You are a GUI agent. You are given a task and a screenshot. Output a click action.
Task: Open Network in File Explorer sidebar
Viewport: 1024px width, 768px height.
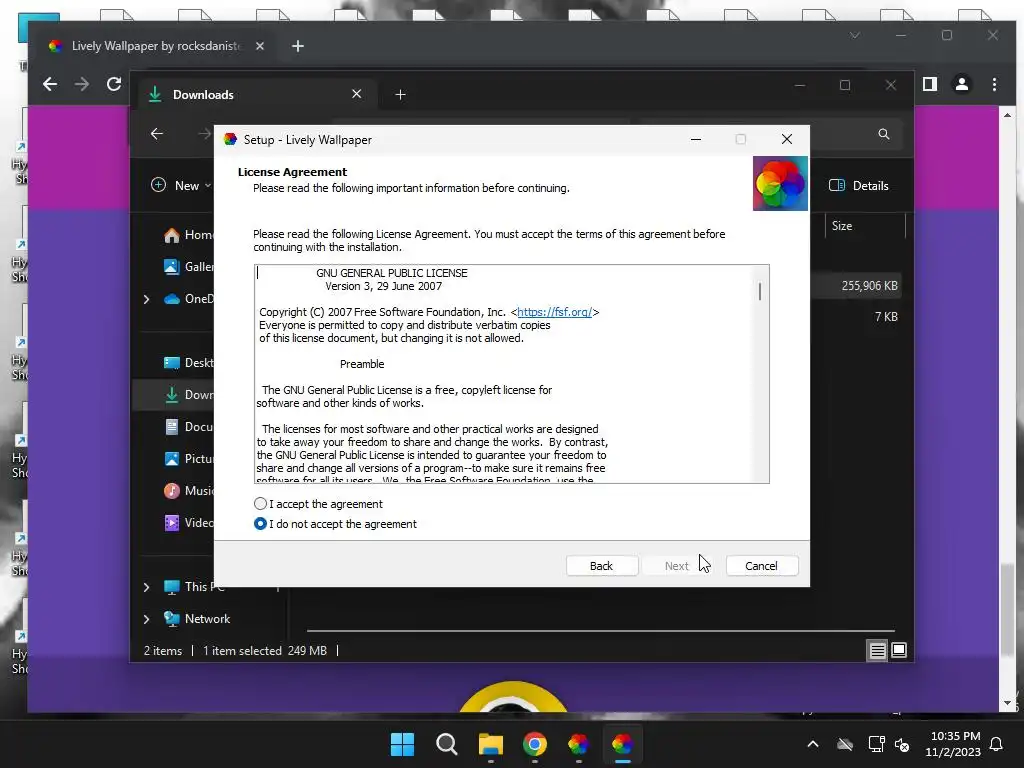tap(197, 618)
